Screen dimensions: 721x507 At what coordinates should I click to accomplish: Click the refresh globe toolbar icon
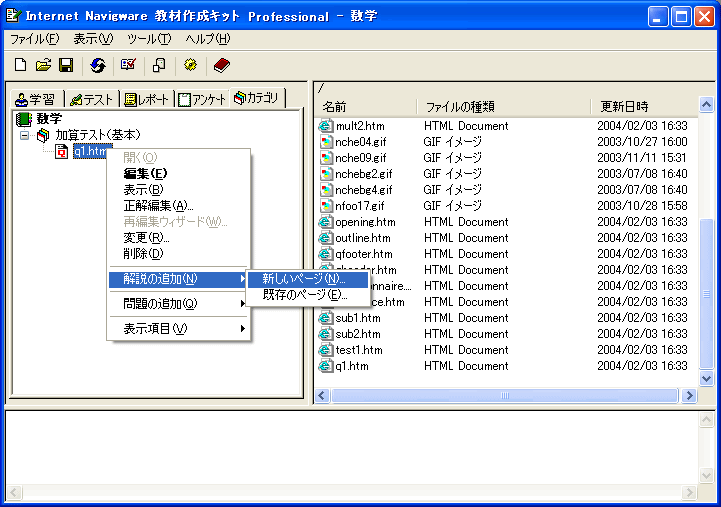click(97, 65)
